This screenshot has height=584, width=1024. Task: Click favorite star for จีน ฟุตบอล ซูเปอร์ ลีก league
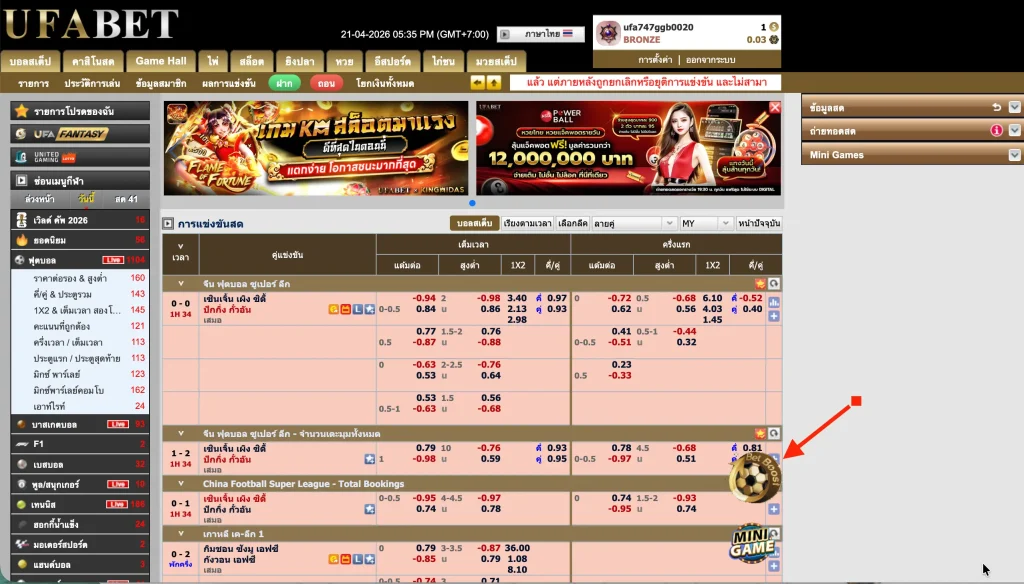coord(760,284)
